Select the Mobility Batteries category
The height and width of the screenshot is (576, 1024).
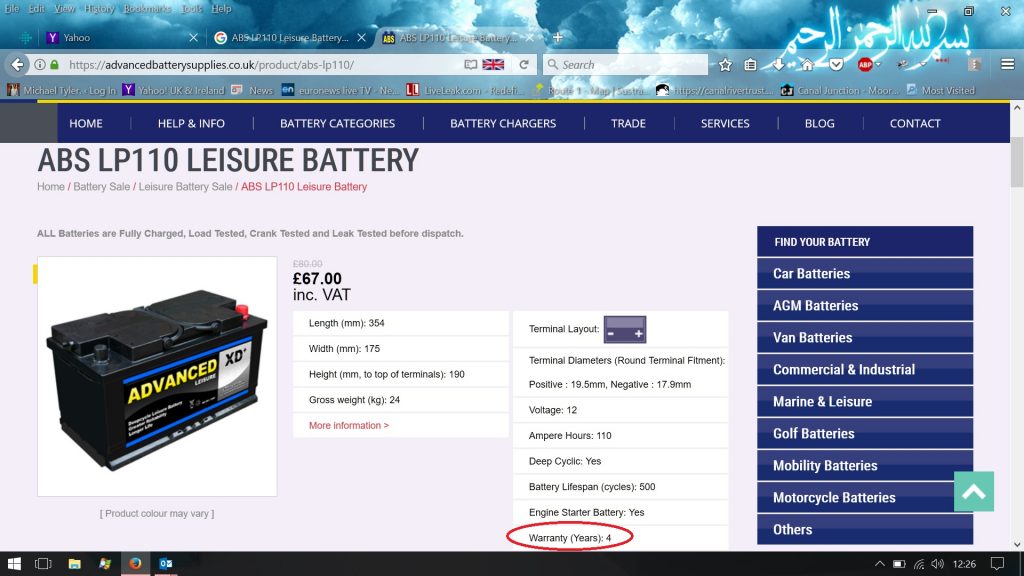tap(865, 466)
